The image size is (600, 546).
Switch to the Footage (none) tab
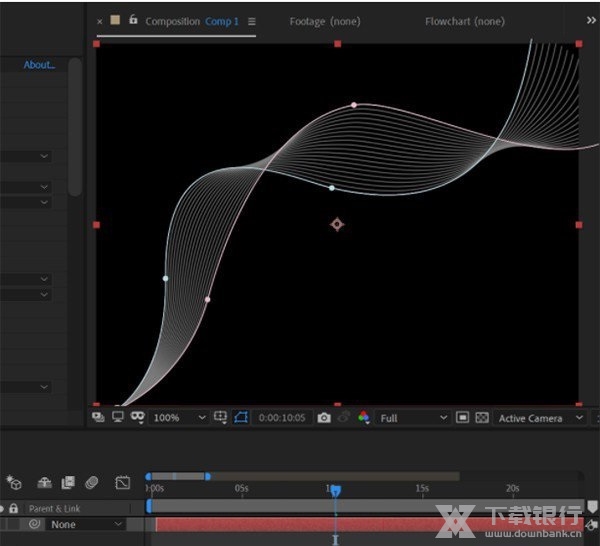(324, 21)
